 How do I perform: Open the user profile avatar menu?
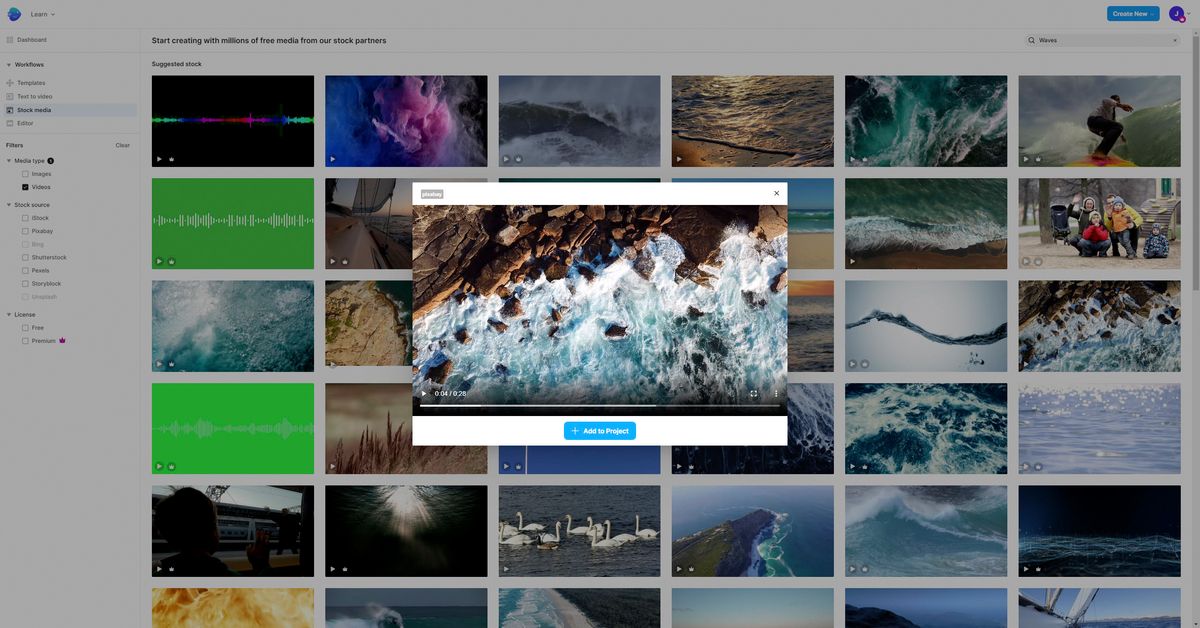(x=1175, y=13)
